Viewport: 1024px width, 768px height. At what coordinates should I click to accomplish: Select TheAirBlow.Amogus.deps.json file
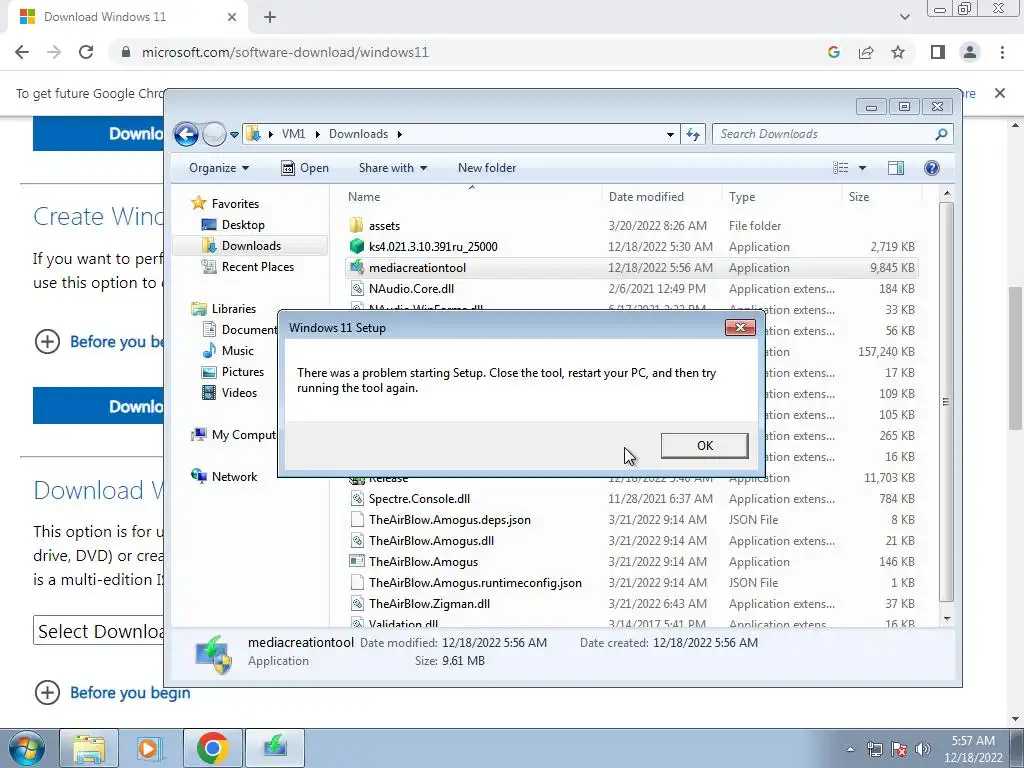coord(449,520)
